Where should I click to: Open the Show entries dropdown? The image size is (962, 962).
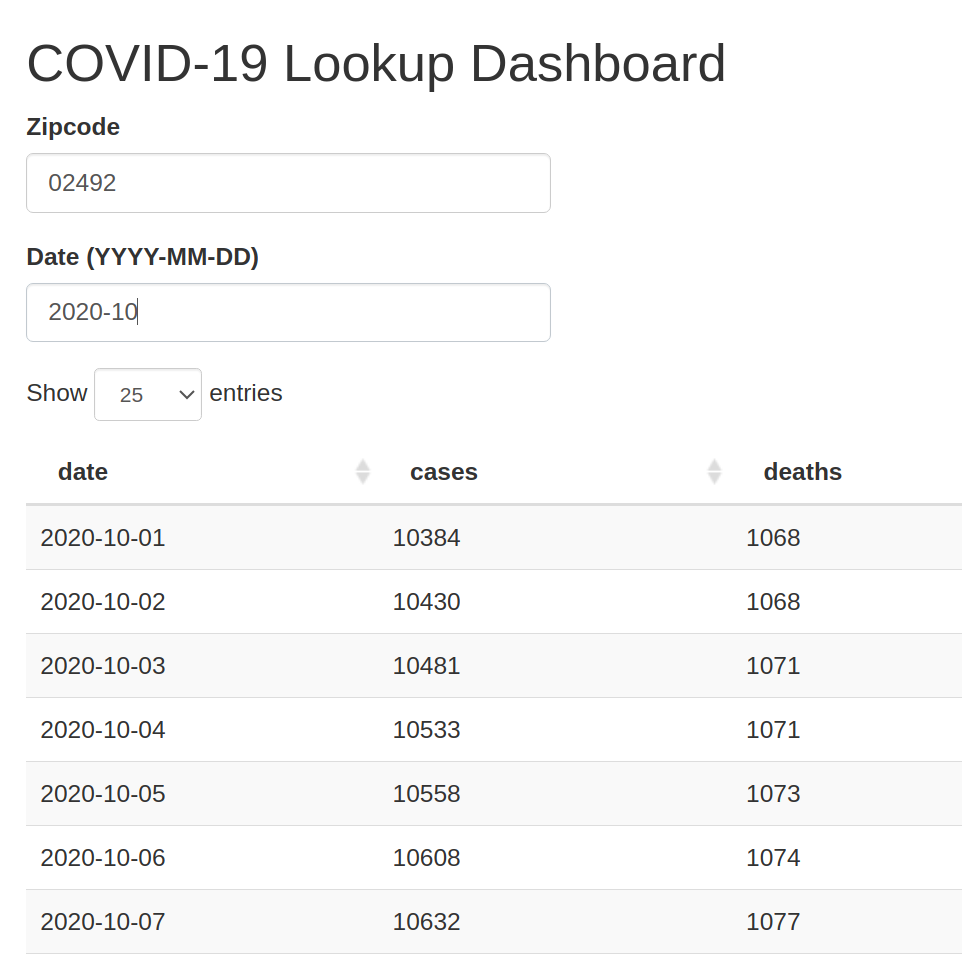point(148,395)
